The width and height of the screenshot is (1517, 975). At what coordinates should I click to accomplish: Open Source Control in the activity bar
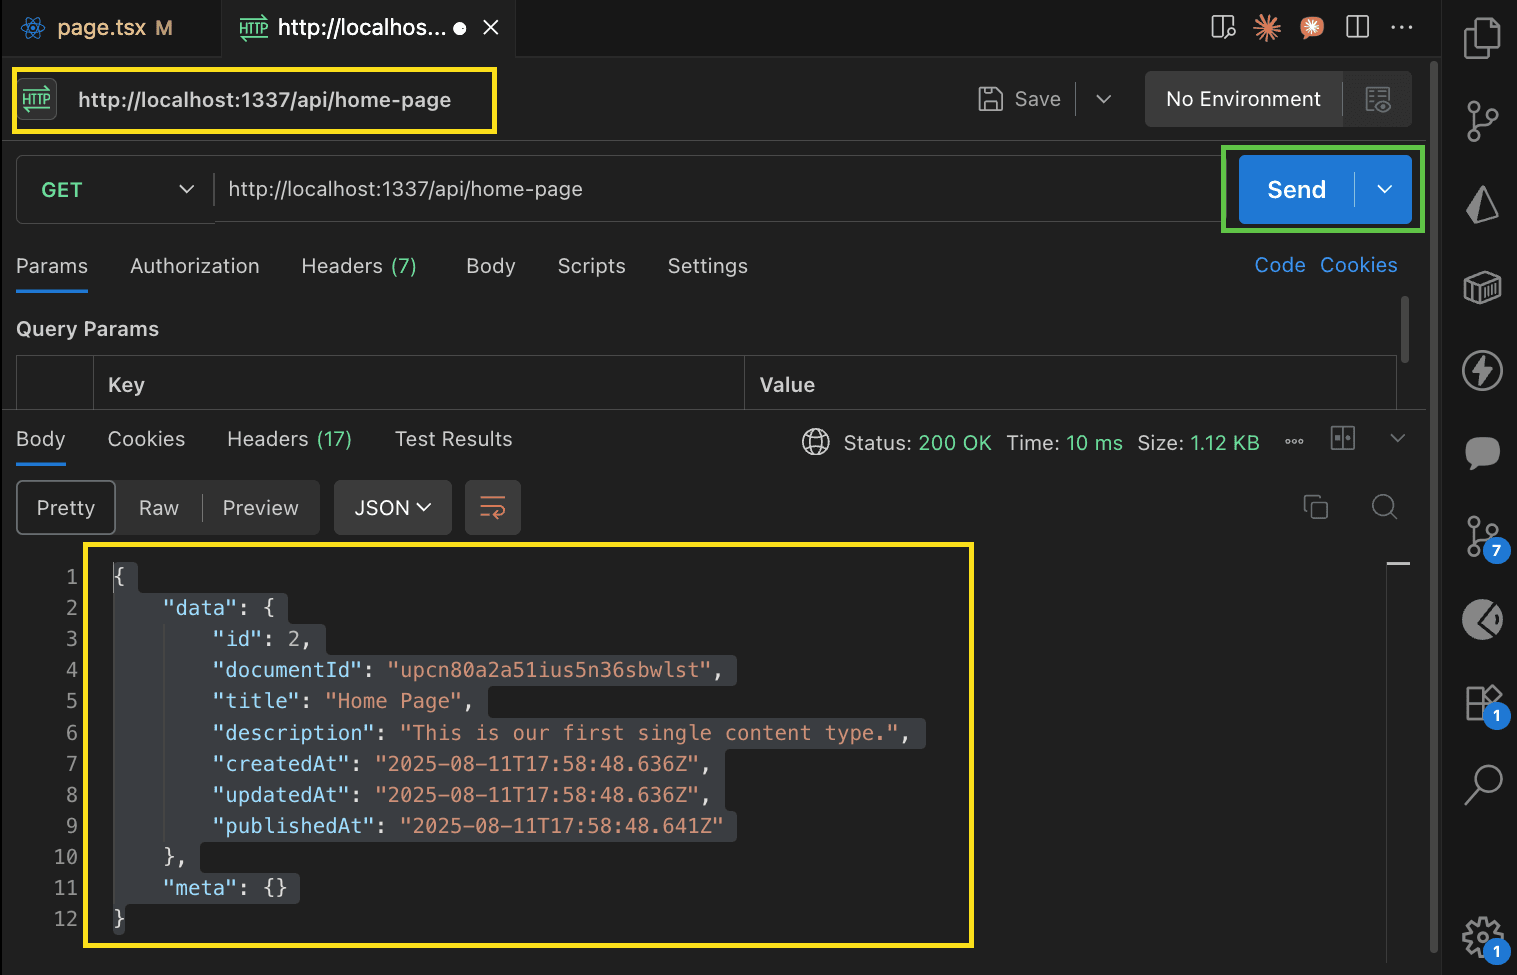(1482, 122)
